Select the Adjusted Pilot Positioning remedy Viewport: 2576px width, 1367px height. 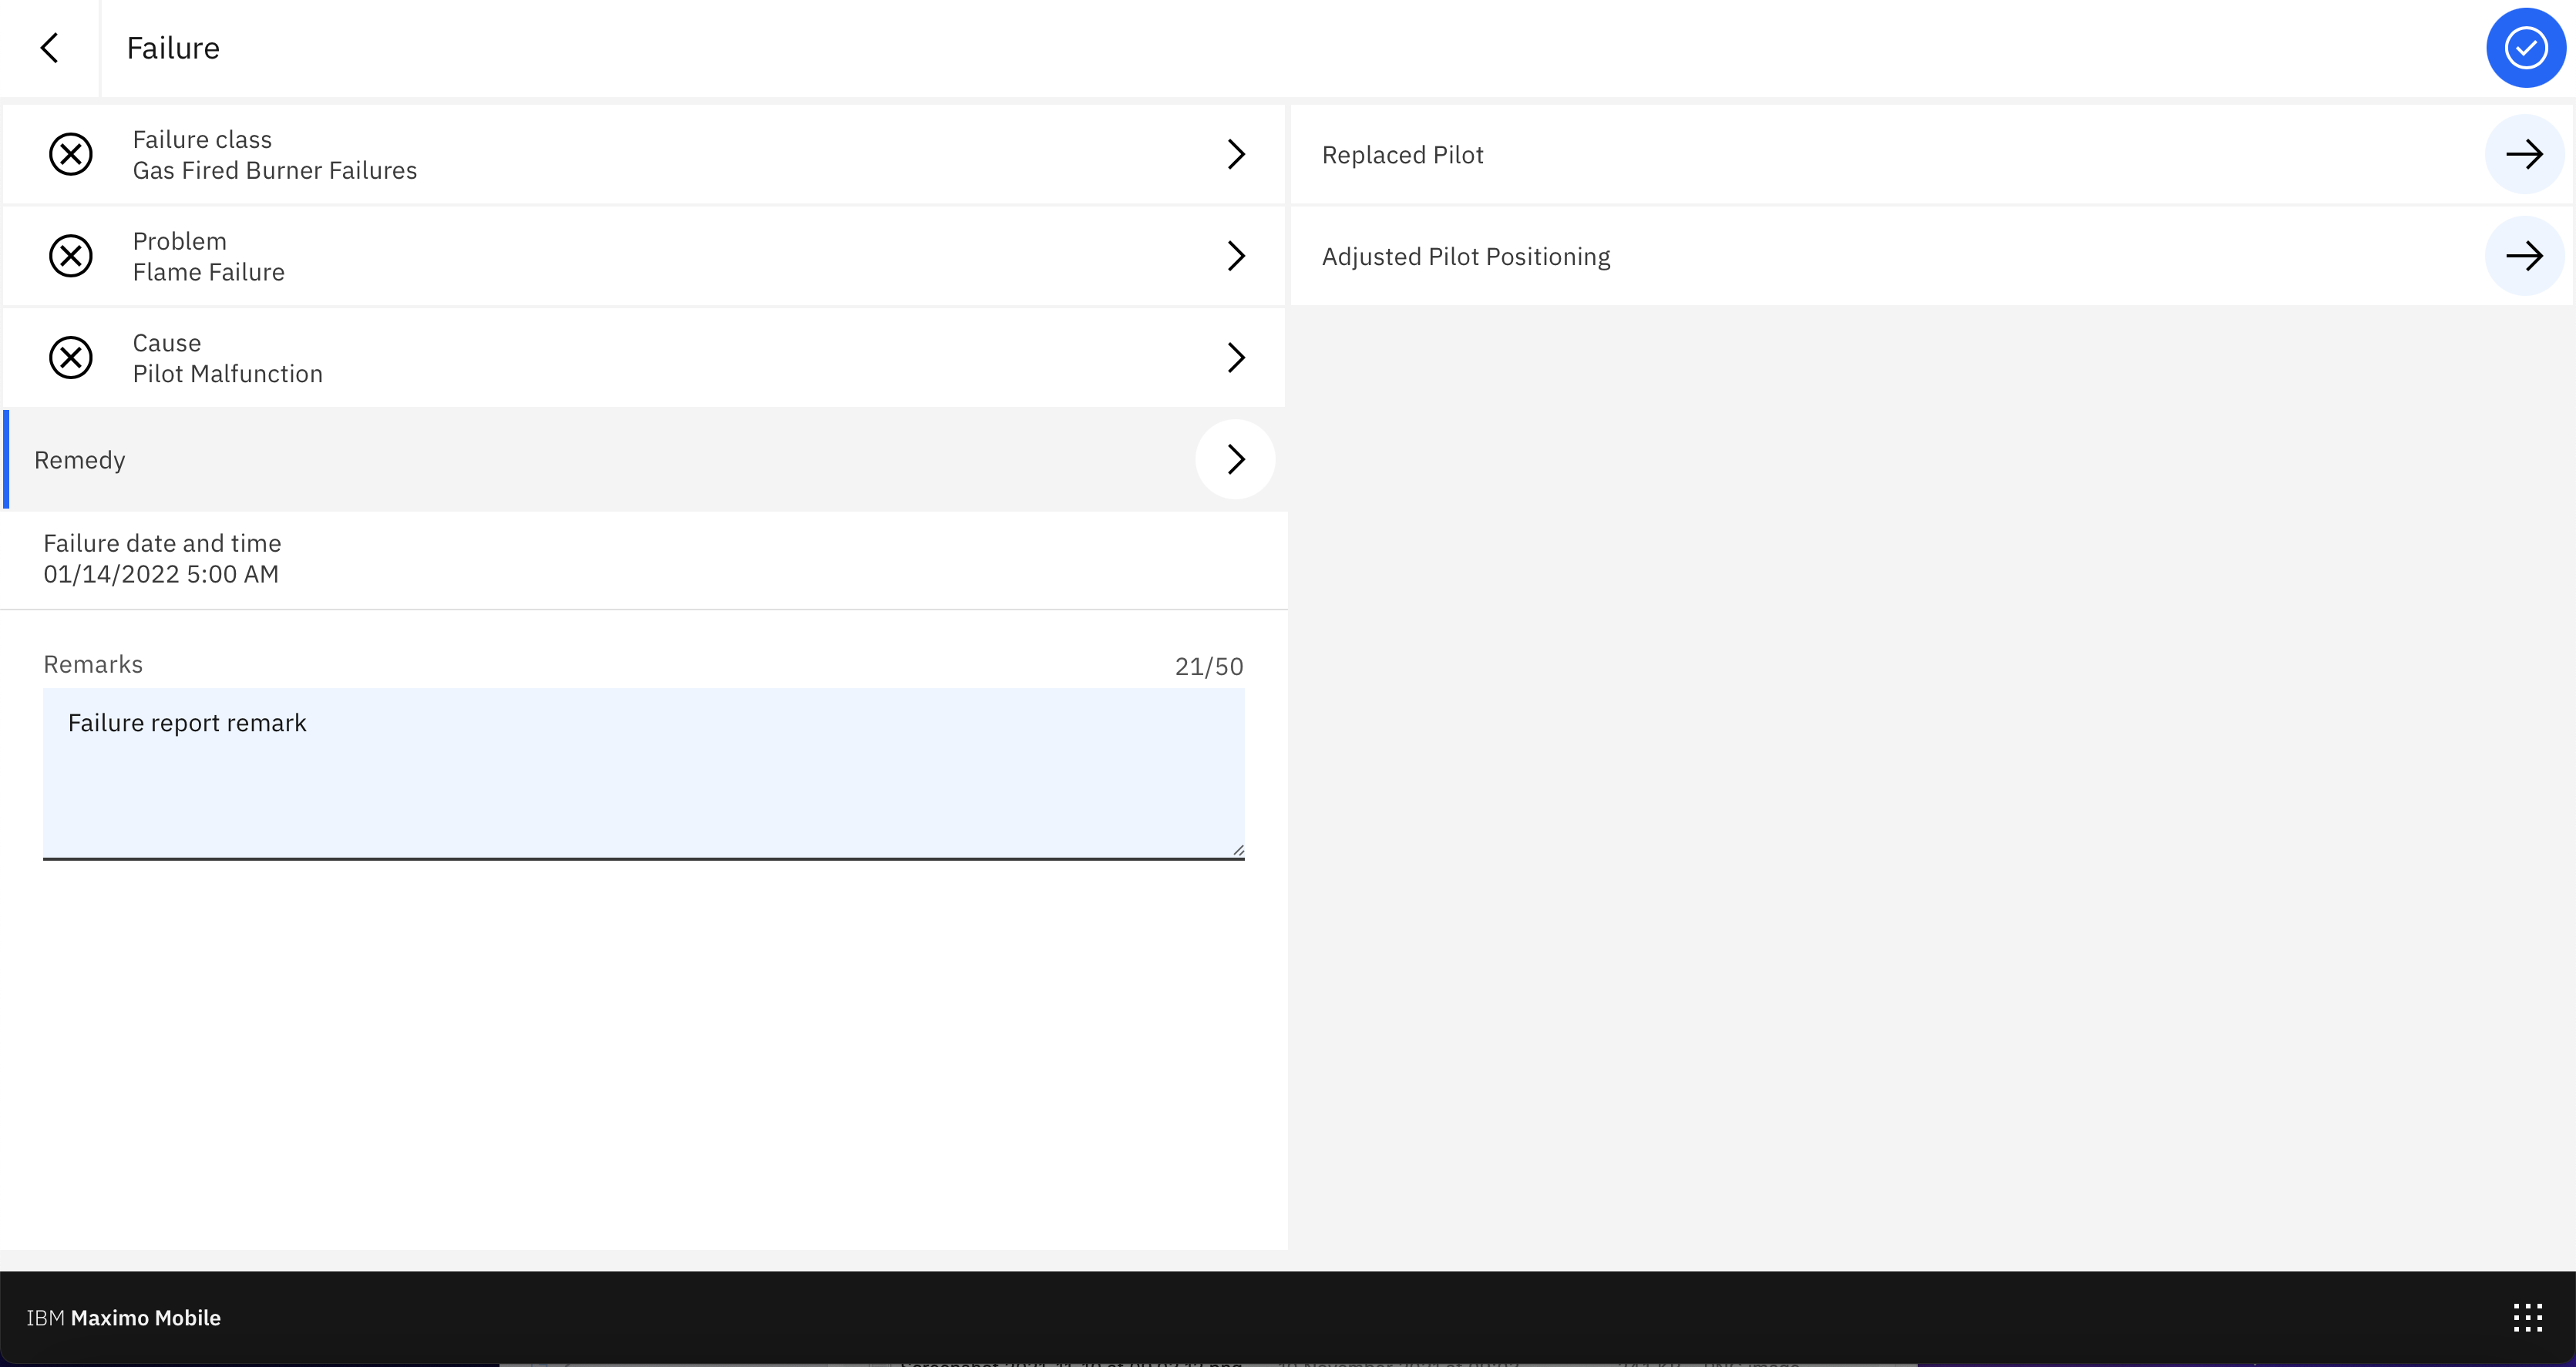click(x=1466, y=256)
